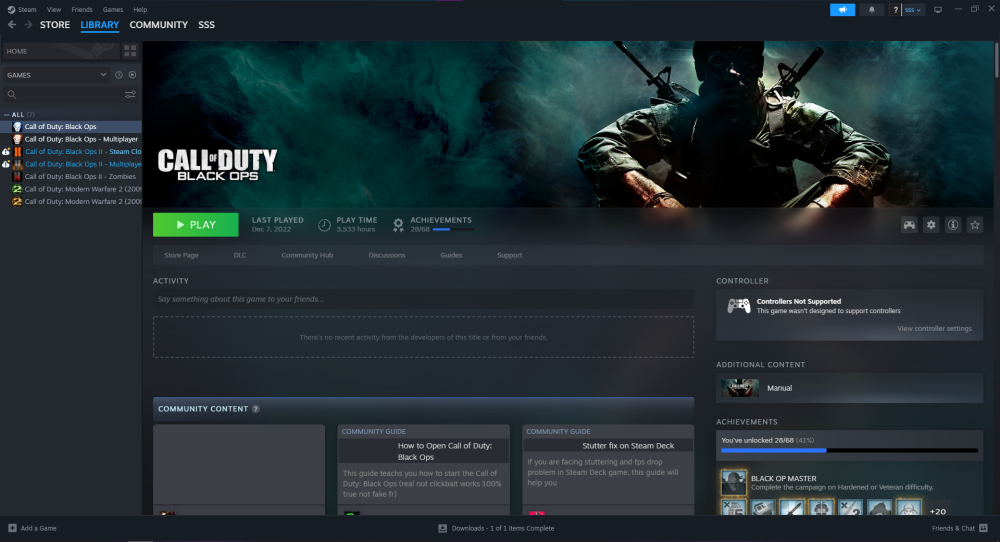The image size is (1000, 542).
Task: Add game to favorites with star icon
Action: click(975, 225)
